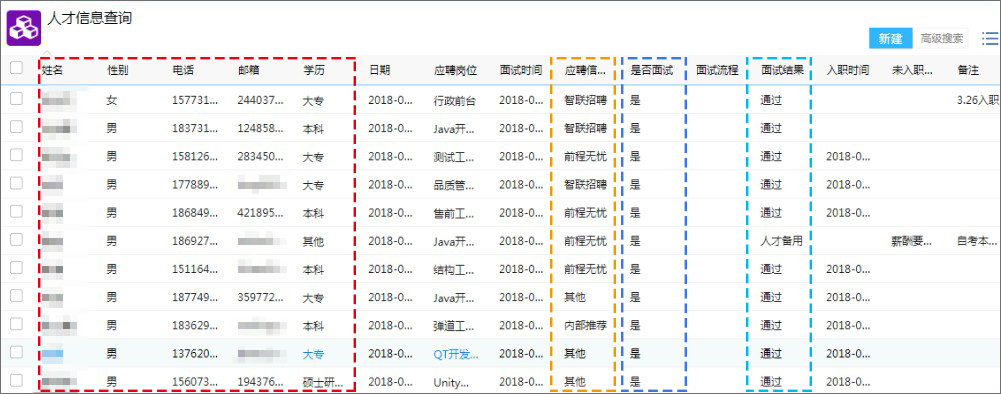Click email cell 283450...
Viewport: 1001px width, 394px height.
(260, 156)
